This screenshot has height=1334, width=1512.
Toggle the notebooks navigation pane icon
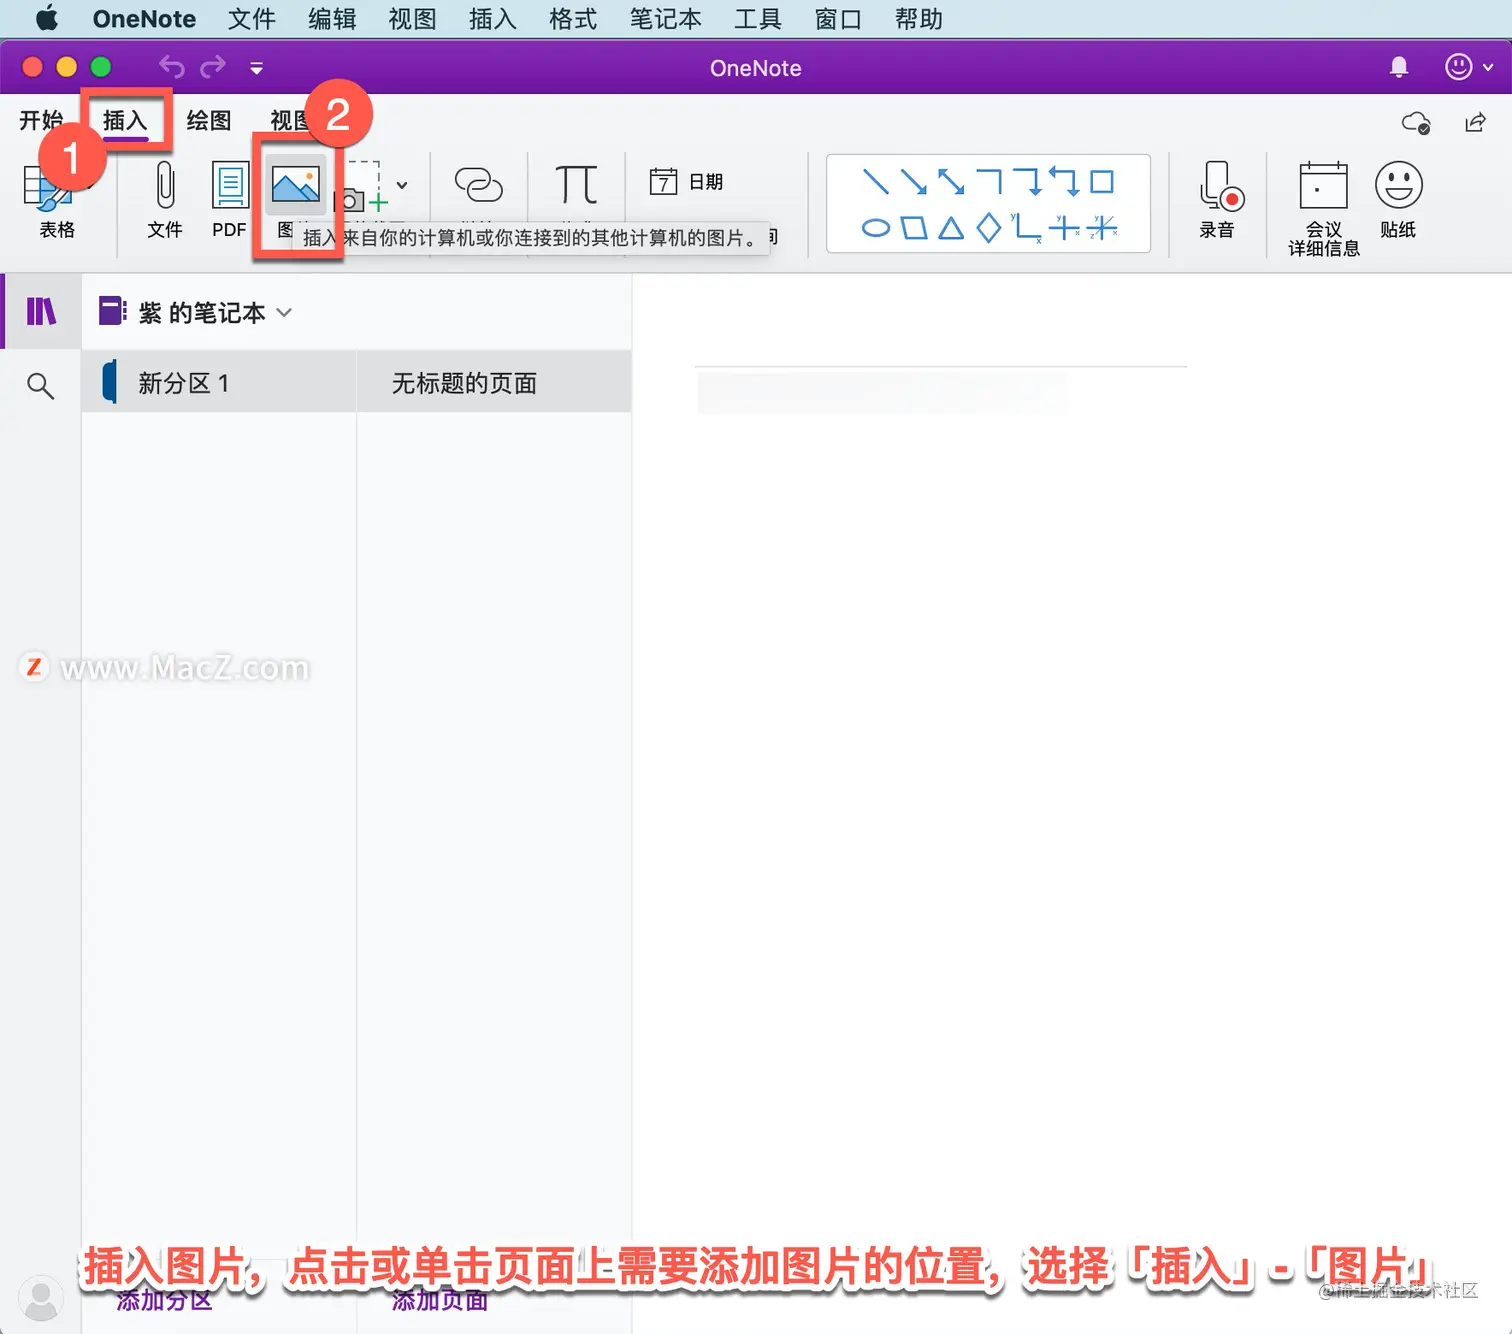point(41,311)
